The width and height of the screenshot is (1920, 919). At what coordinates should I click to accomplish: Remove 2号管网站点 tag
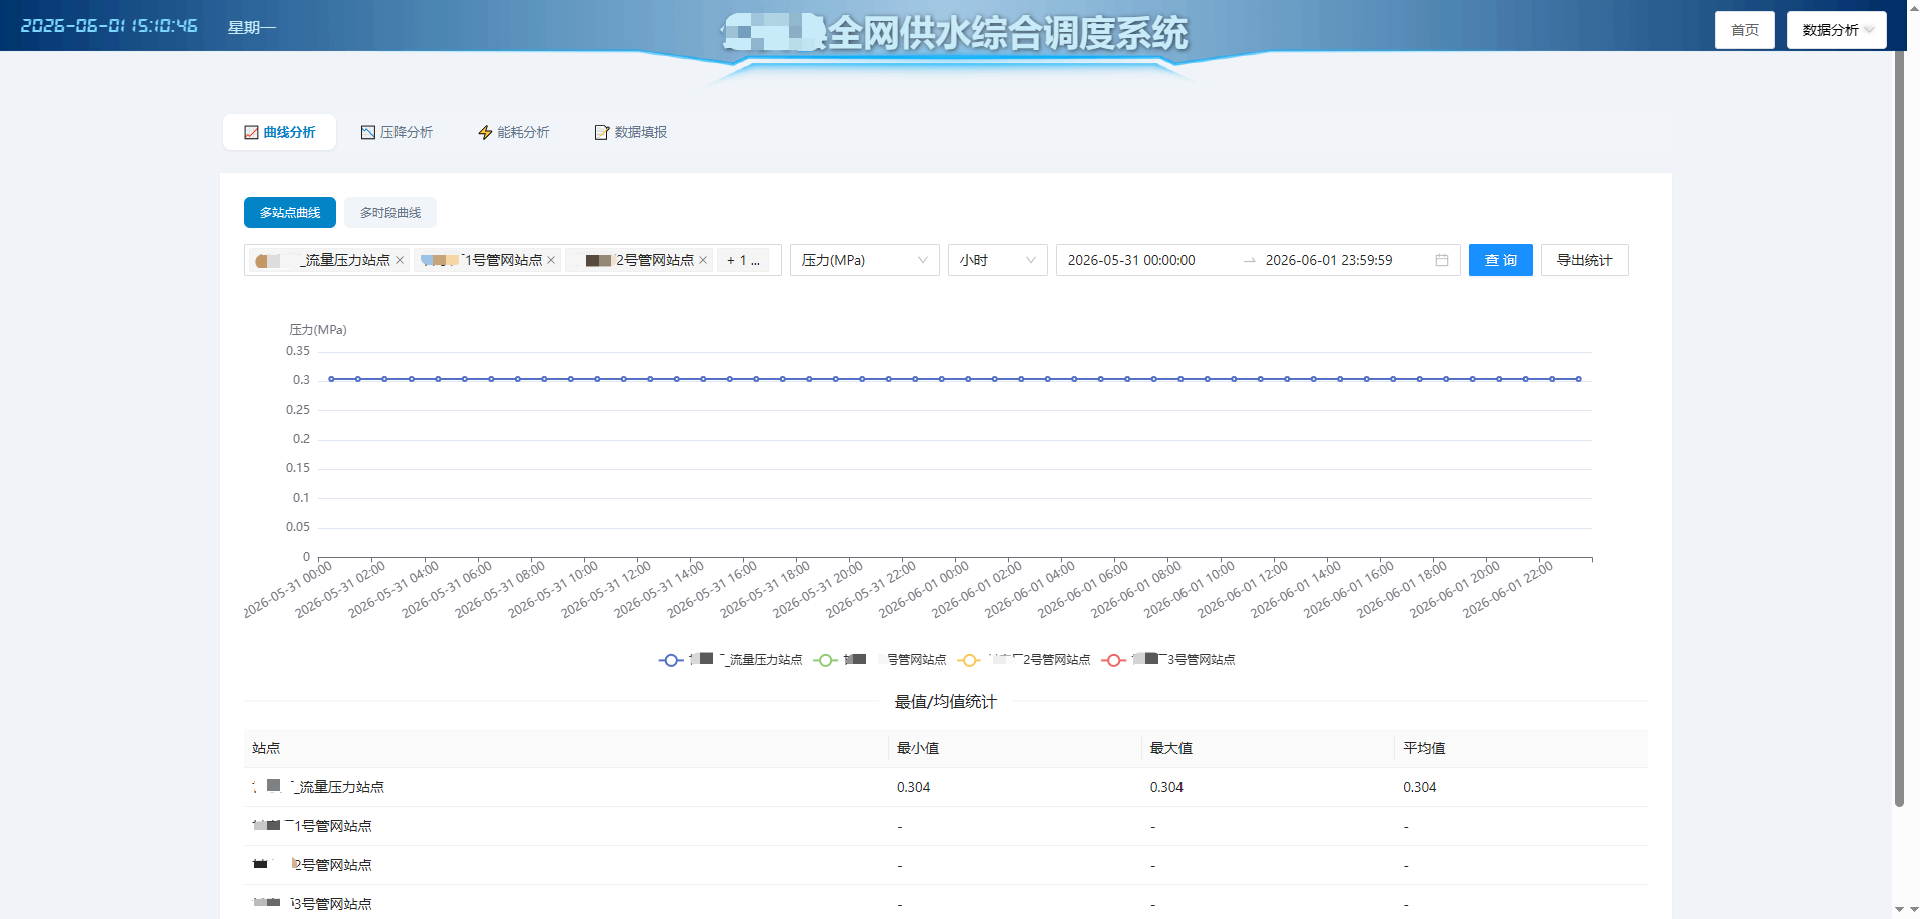pos(703,260)
